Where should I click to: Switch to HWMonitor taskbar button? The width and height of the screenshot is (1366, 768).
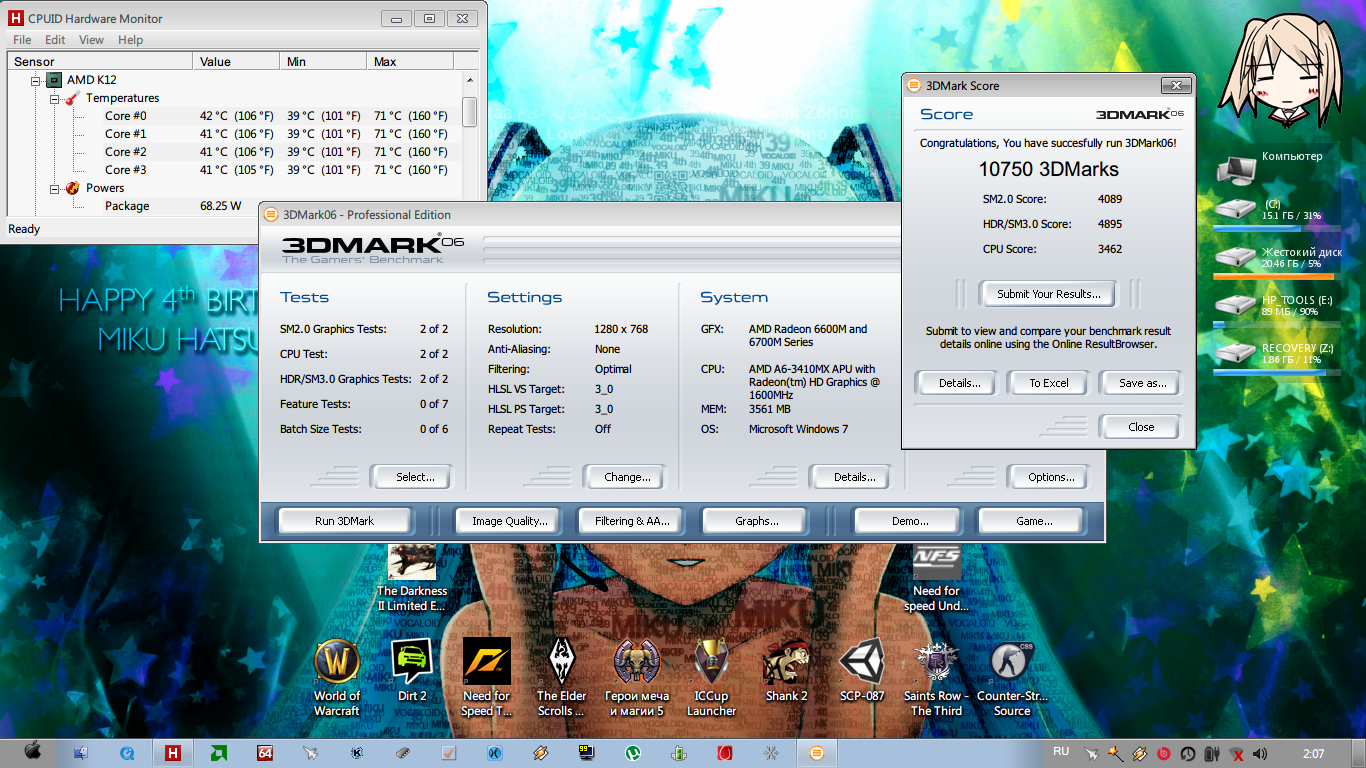(172, 753)
